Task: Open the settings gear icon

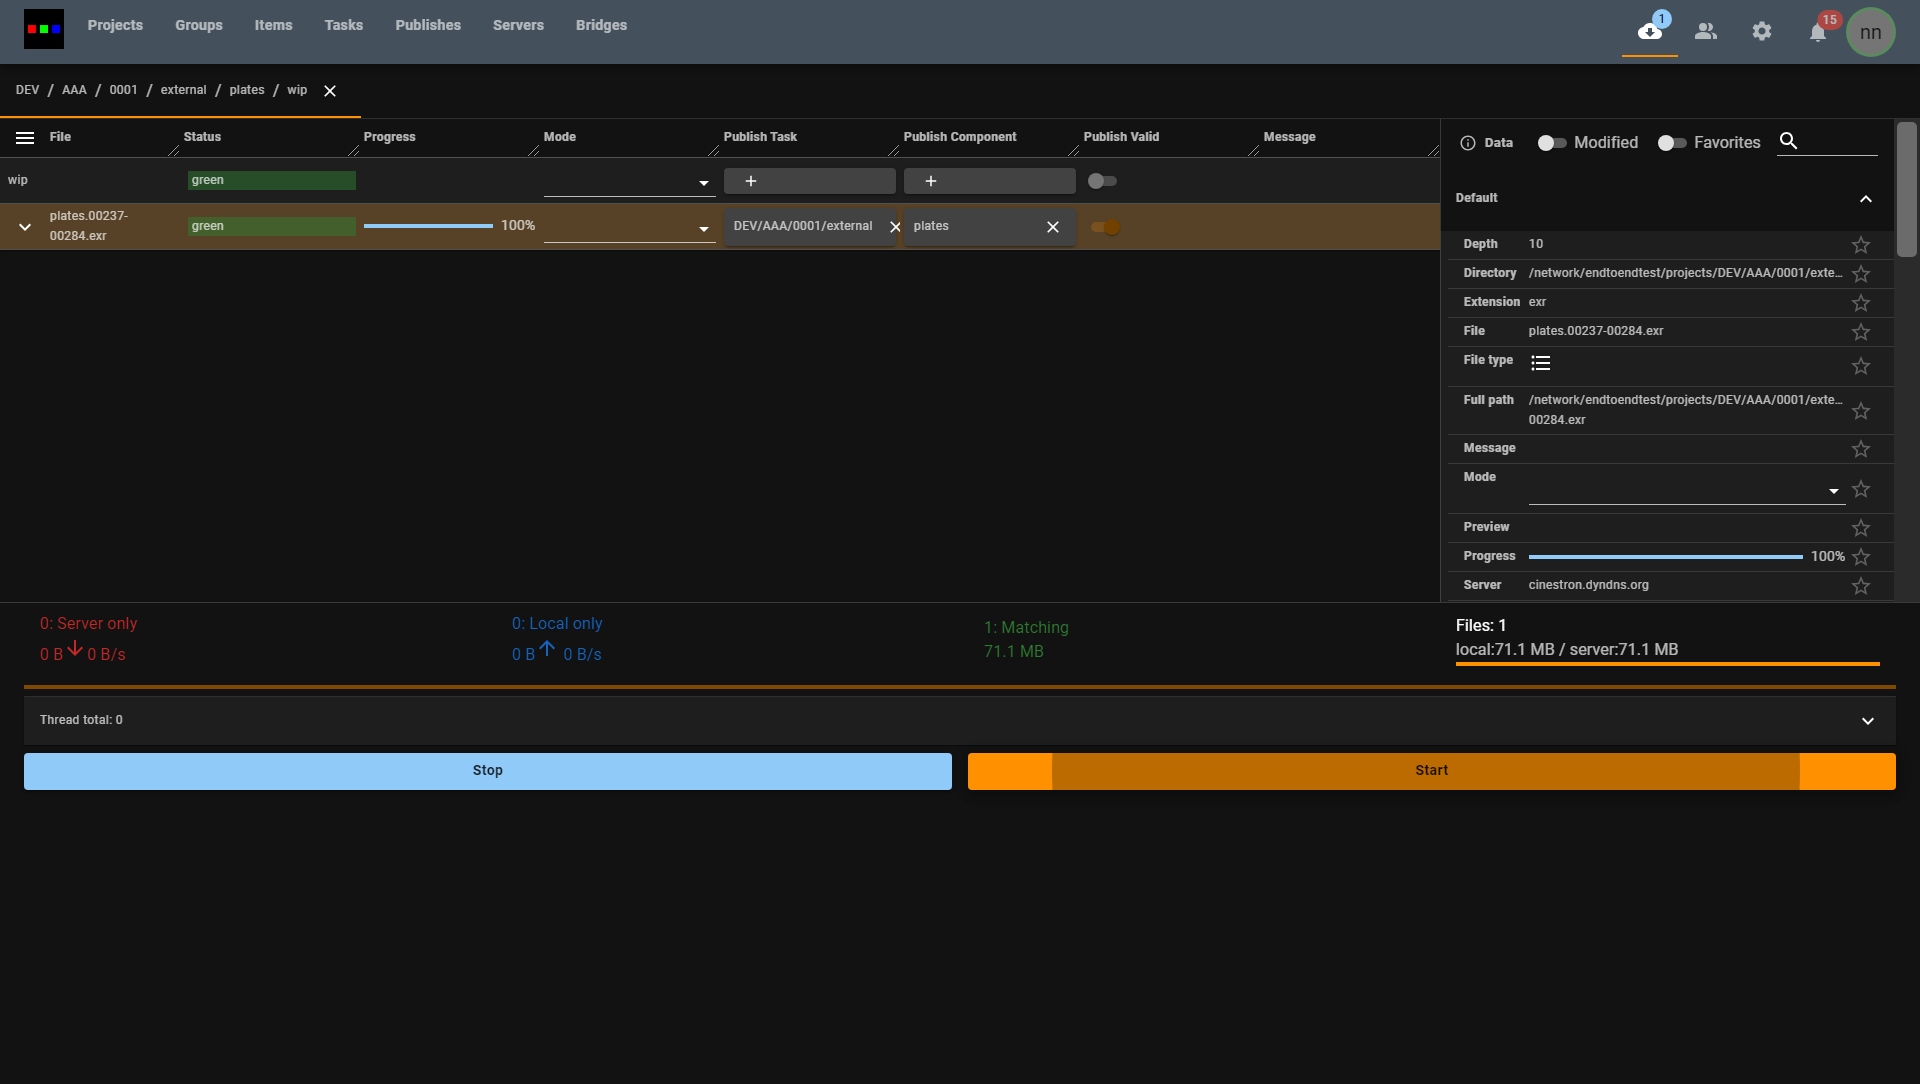Action: tap(1761, 32)
